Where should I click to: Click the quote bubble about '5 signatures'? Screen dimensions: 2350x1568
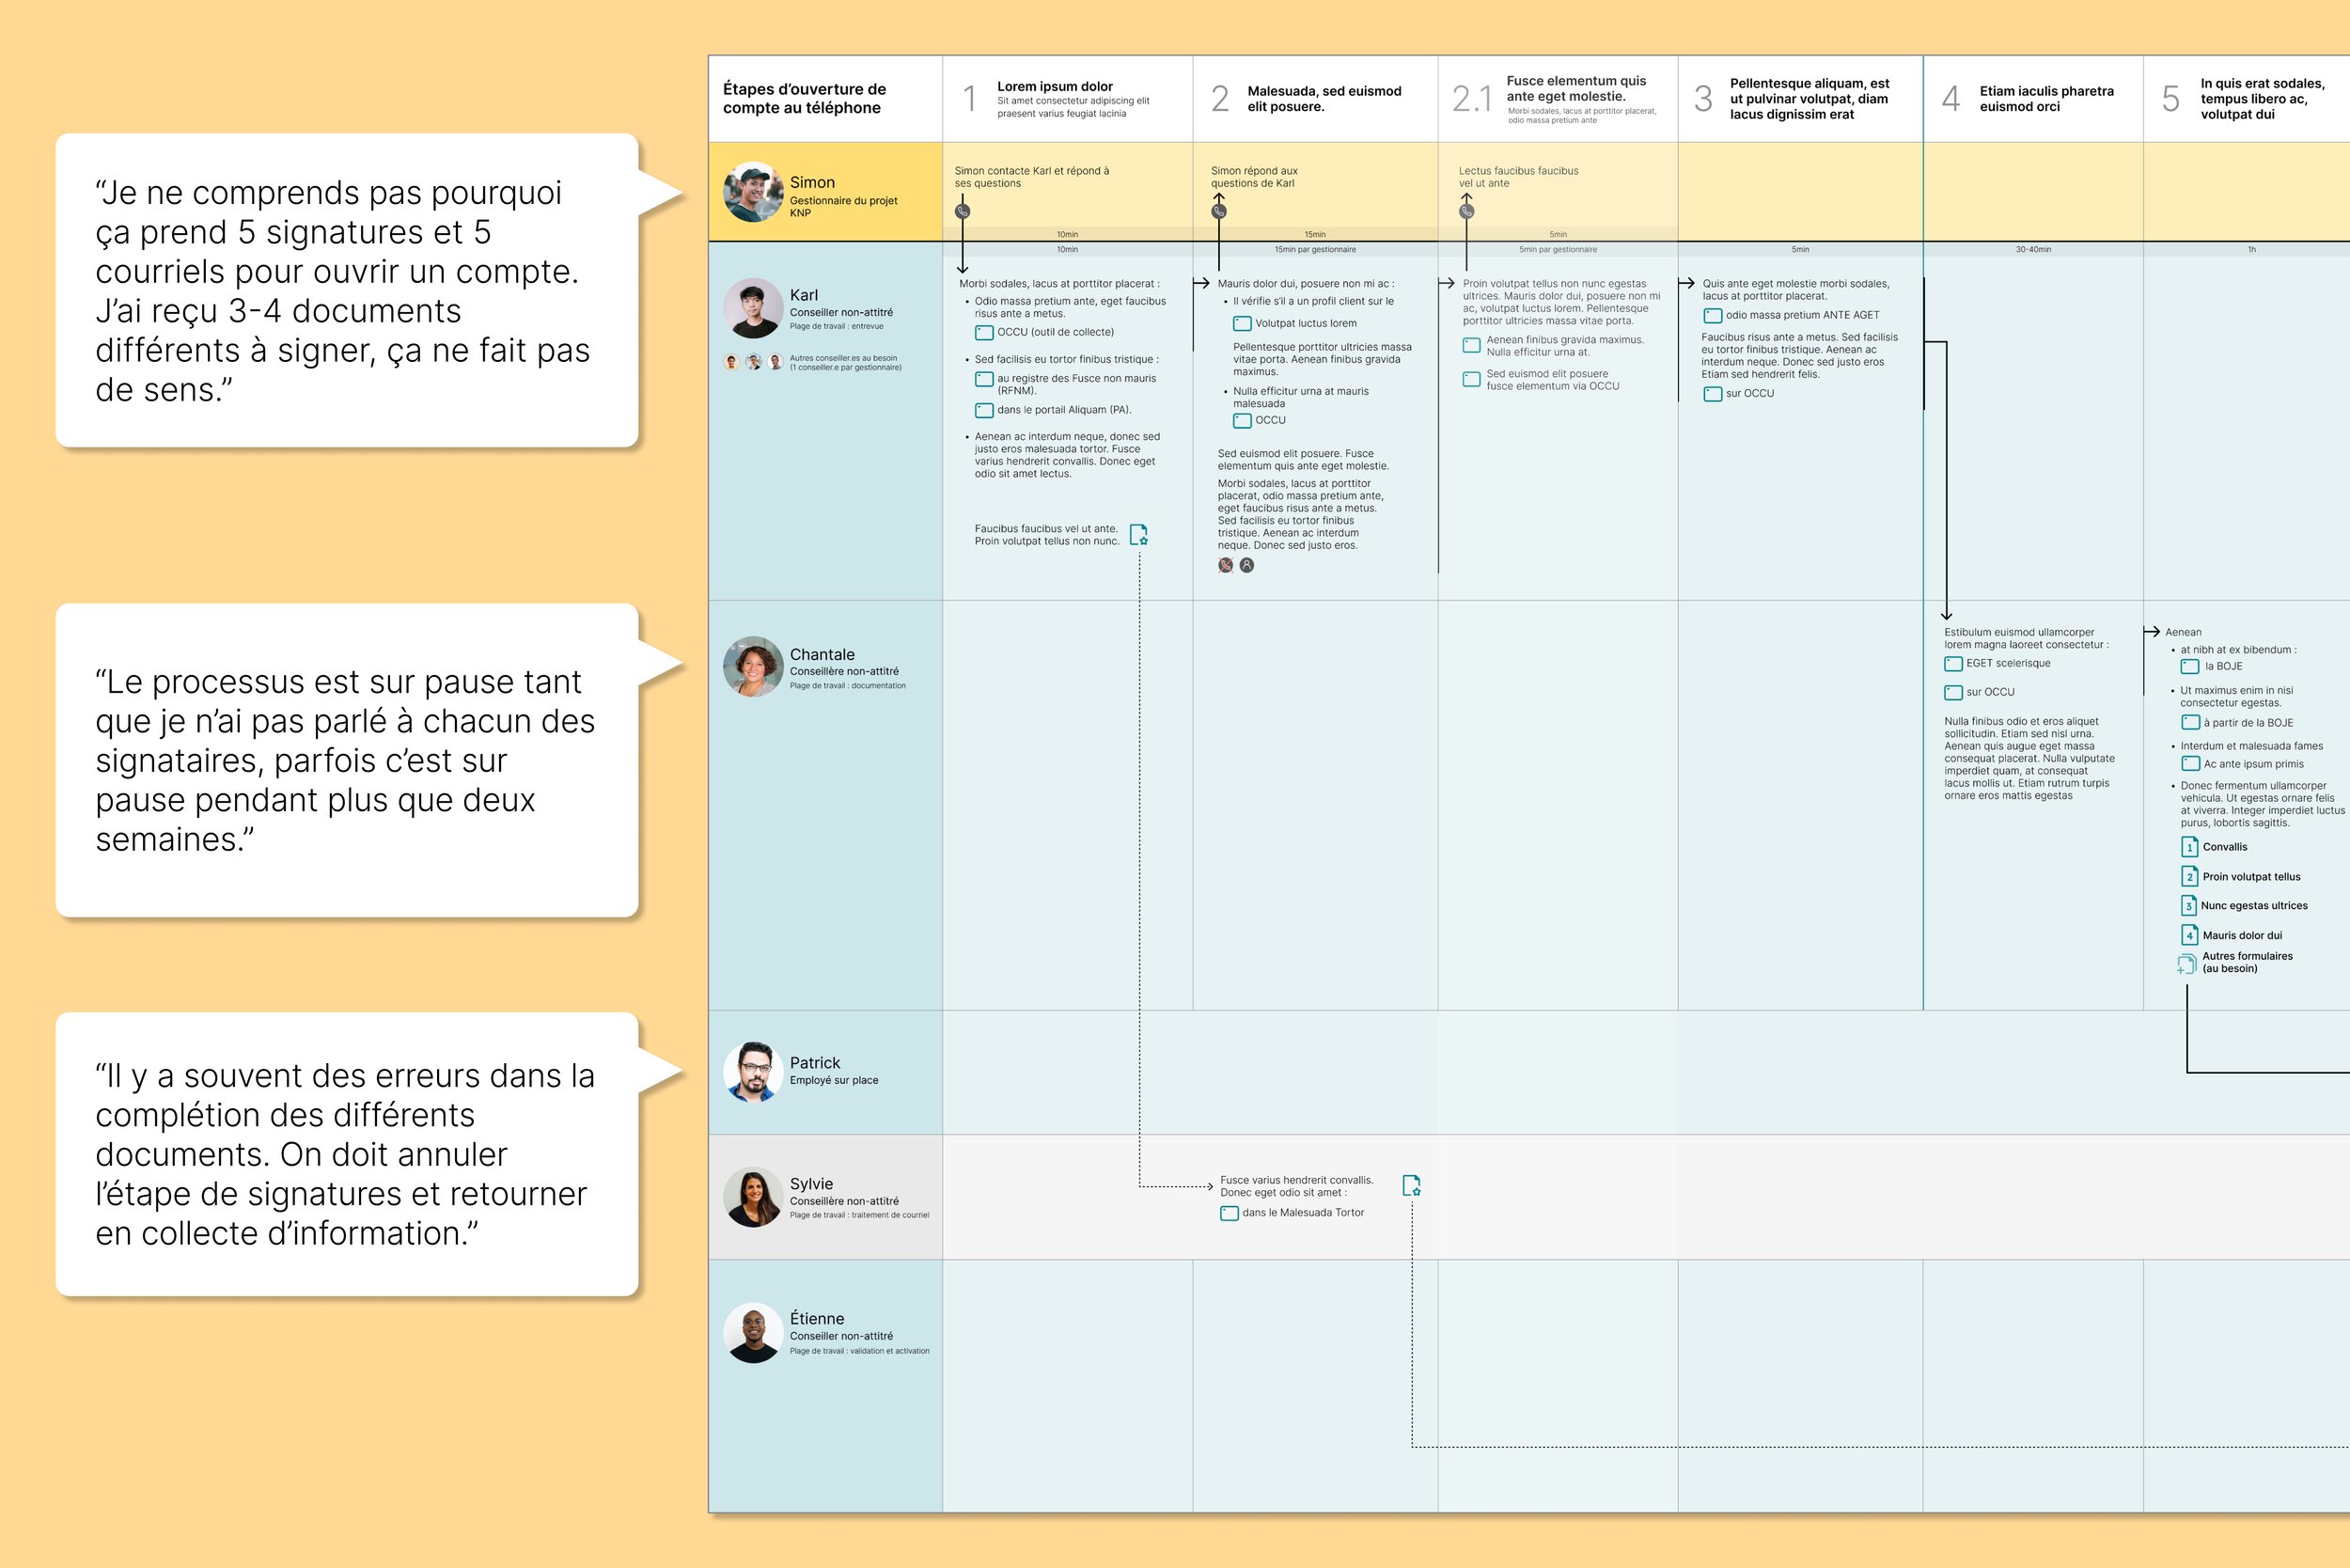(347, 290)
